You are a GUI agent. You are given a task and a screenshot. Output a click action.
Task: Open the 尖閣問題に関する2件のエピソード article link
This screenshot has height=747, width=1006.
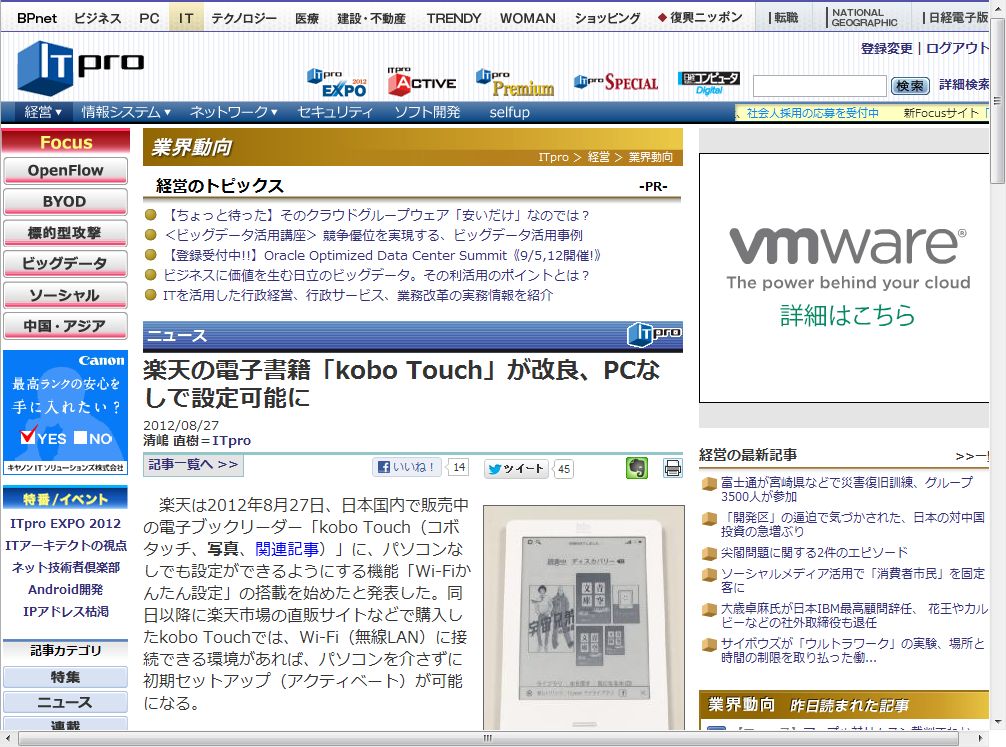(x=814, y=553)
